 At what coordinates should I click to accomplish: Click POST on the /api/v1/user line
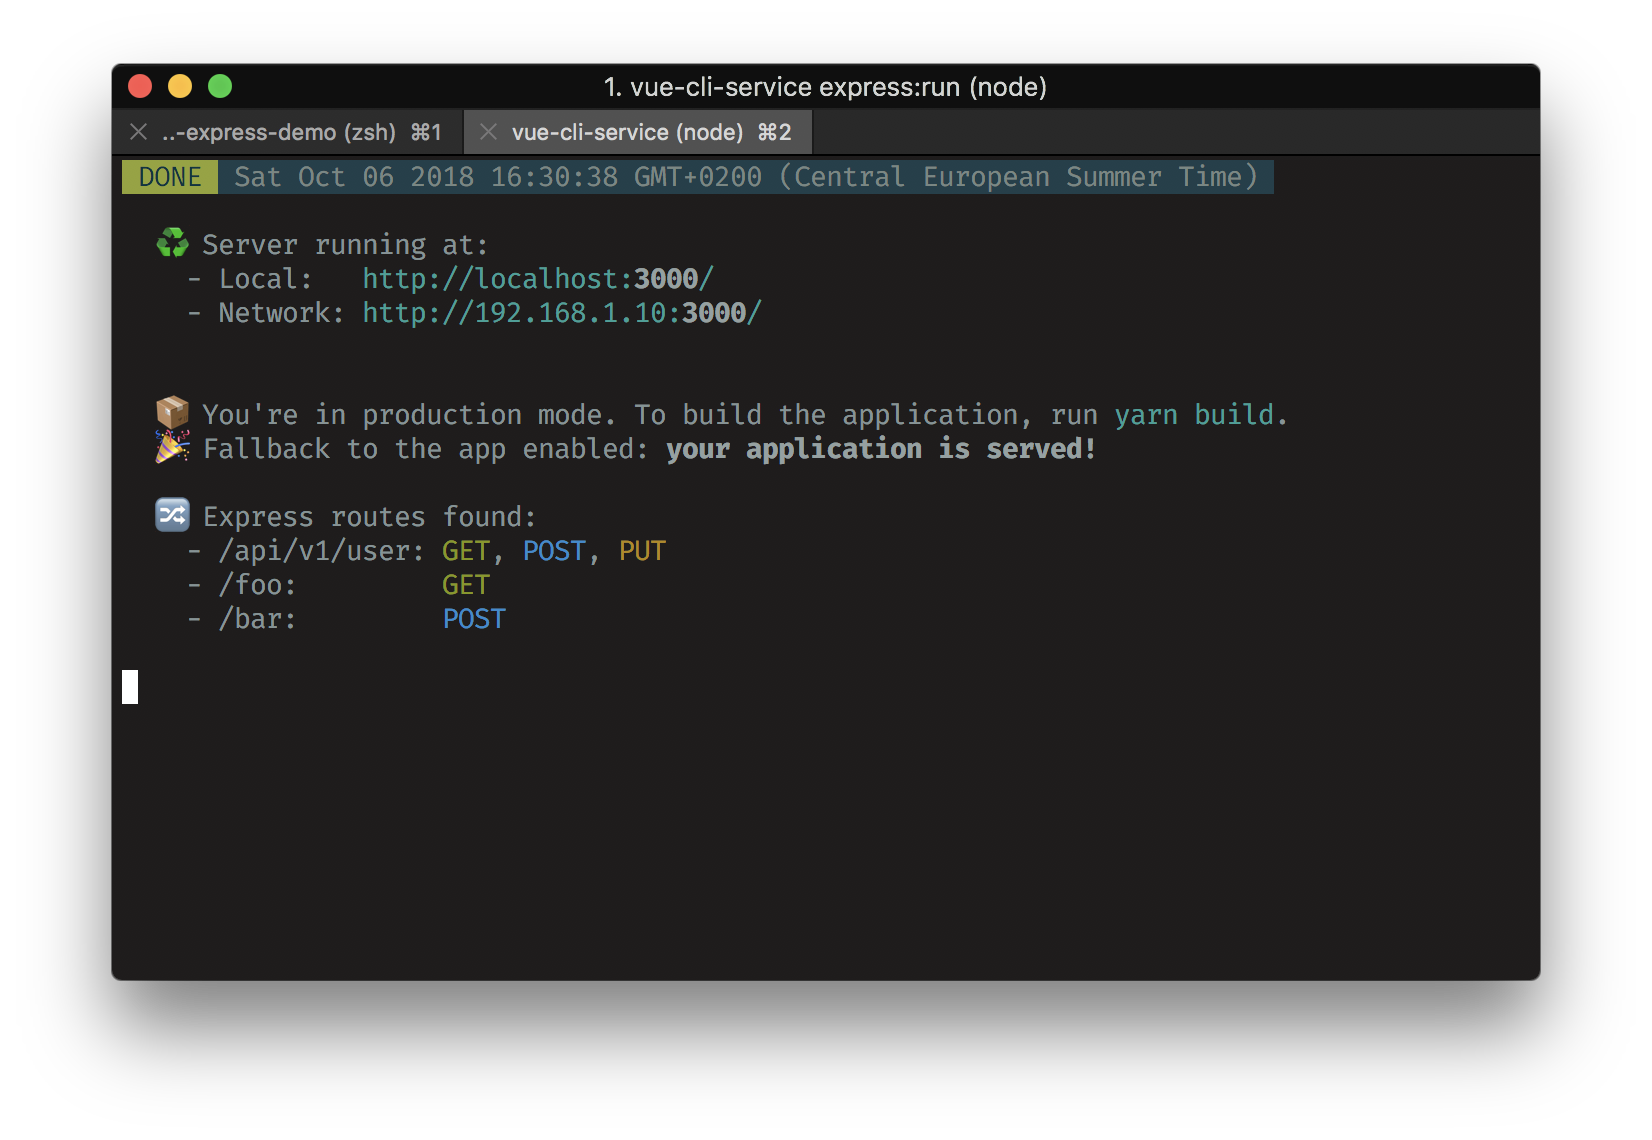coord(554,551)
